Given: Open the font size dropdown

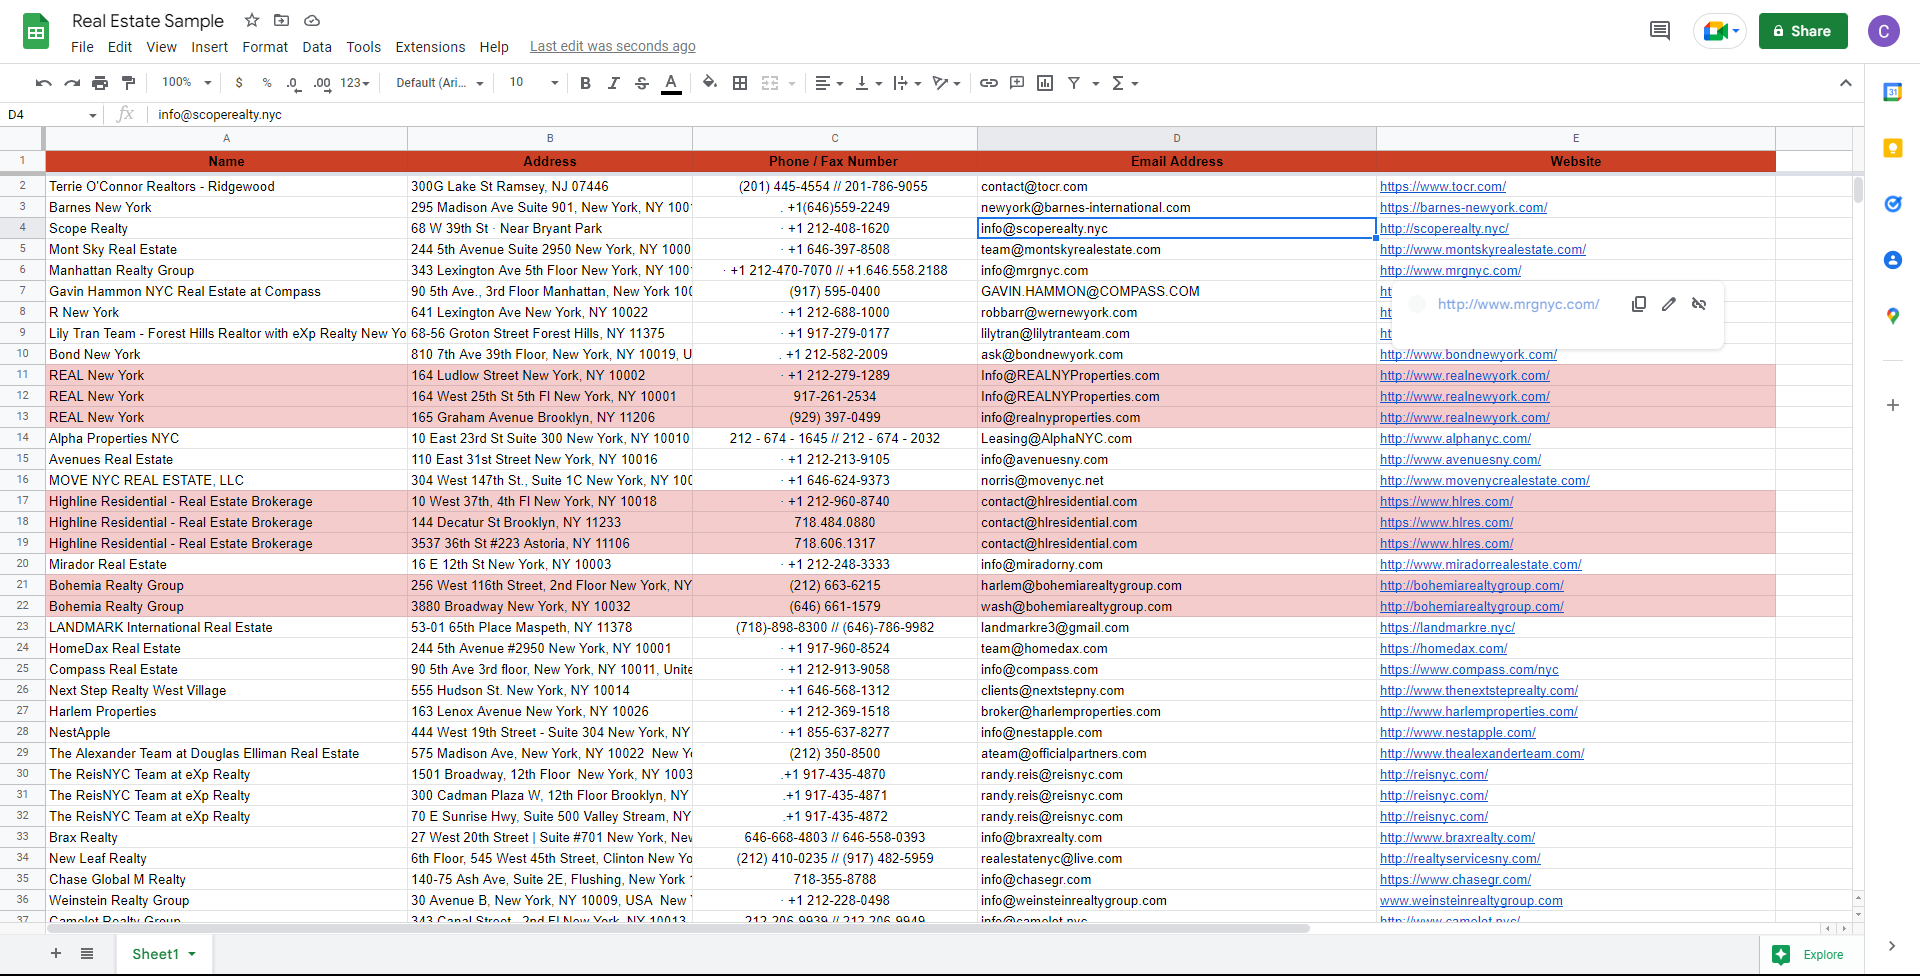Looking at the screenshot, I should pos(534,83).
